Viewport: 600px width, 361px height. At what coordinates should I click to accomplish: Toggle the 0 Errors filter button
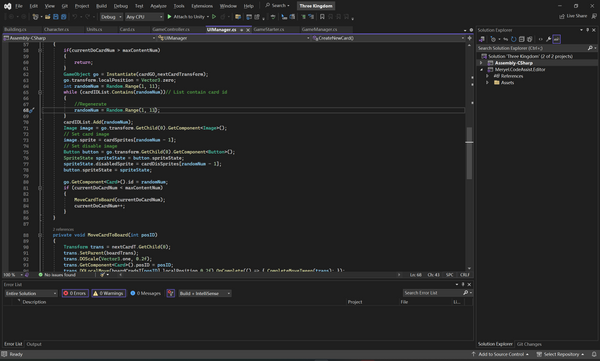pyautogui.click(x=75, y=294)
